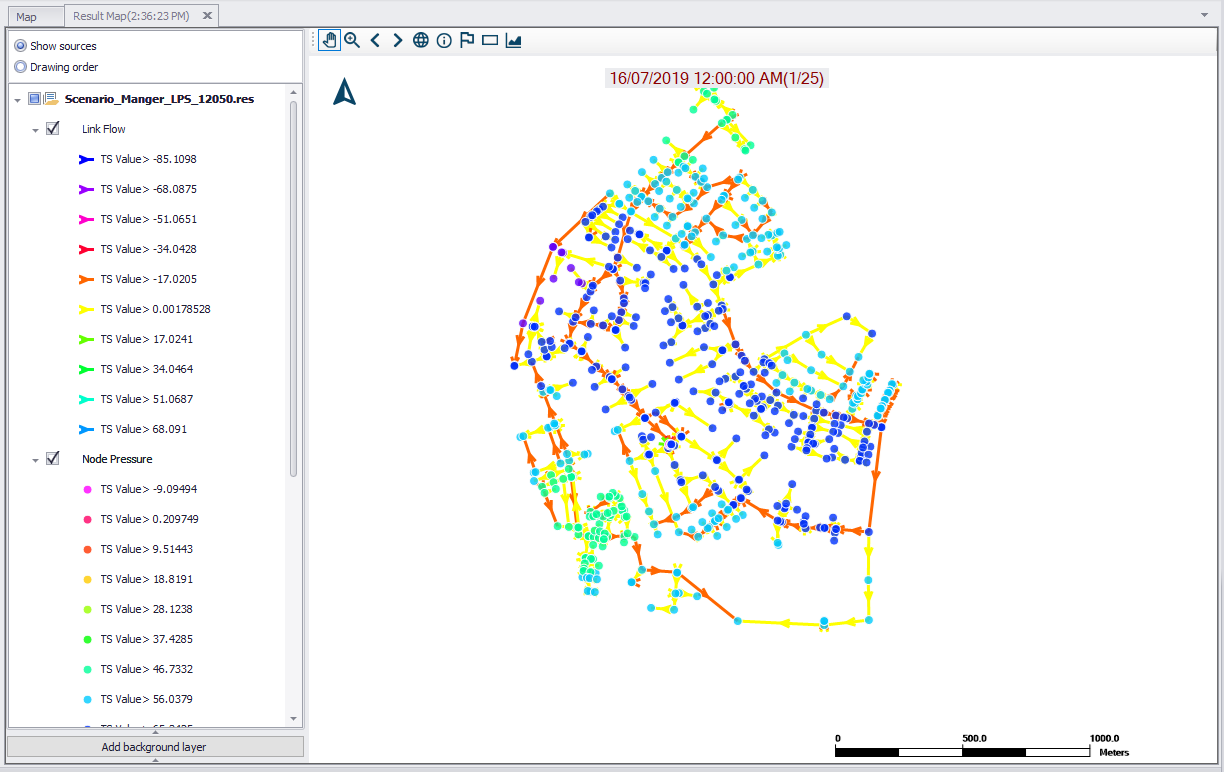Click green dot for TS Value> 37.4285
Viewport: 1224px width, 772px height.
click(87, 639)
